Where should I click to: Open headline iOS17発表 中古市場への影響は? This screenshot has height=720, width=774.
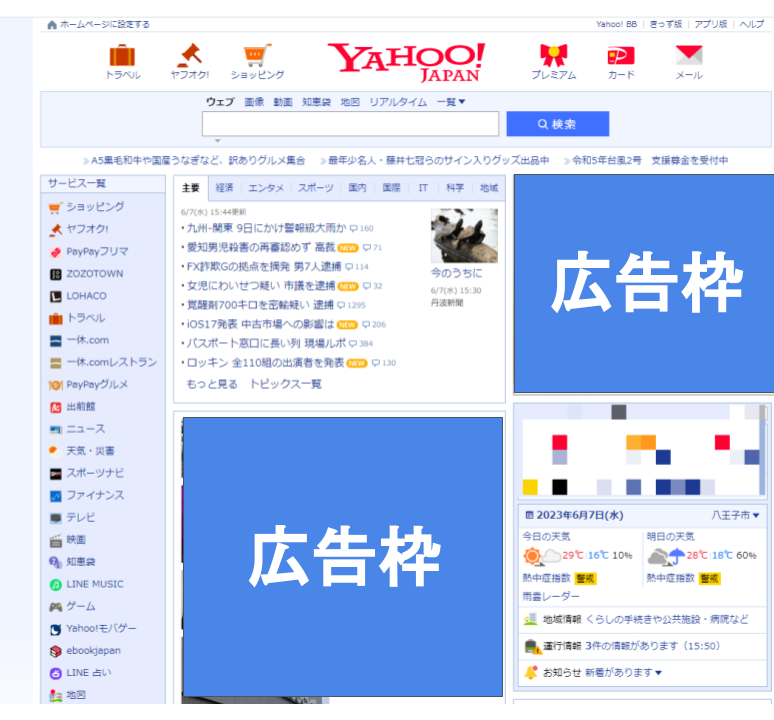coord(261,324)
